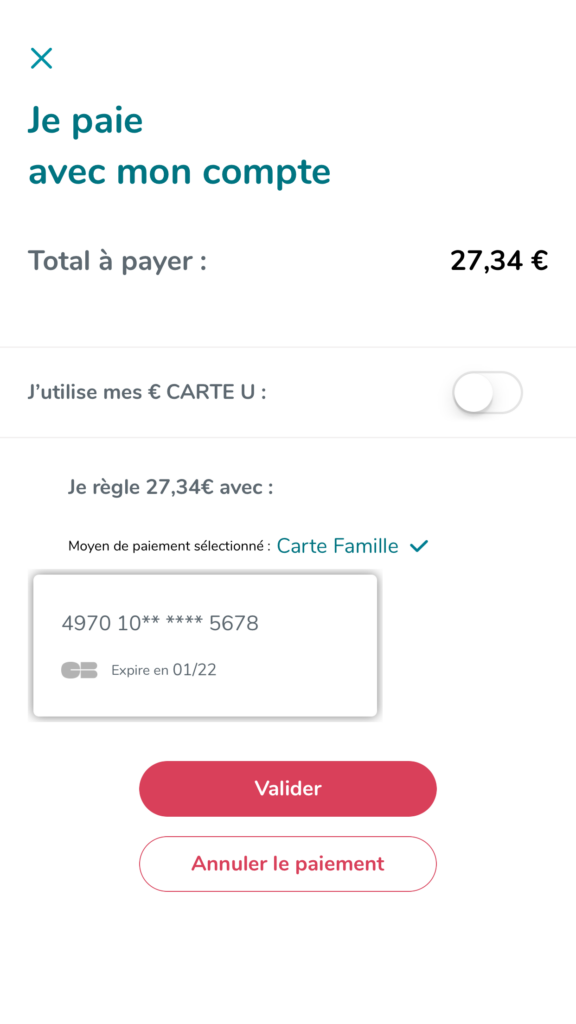Viewport: 576px width, 1024px height.
Task: Select the saved bank card tile
Action: point(205,645)
